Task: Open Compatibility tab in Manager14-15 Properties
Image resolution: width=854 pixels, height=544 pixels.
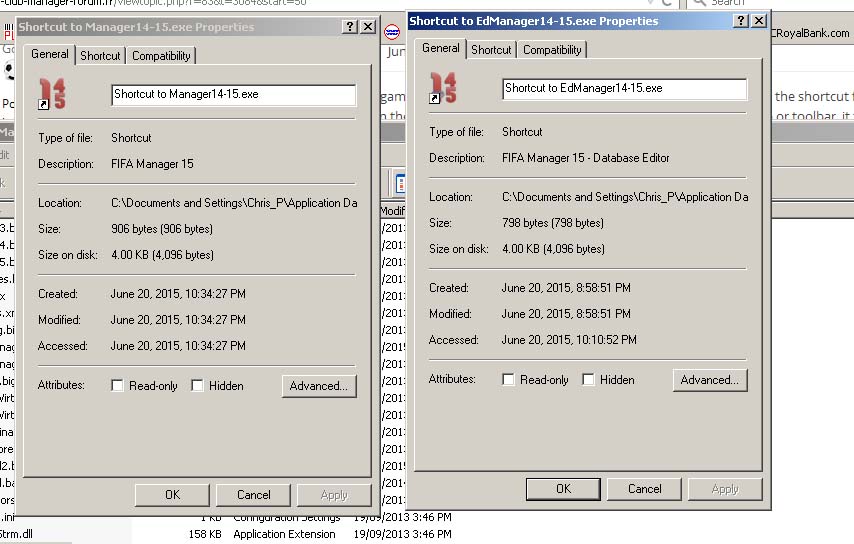Action: point(161,56)
